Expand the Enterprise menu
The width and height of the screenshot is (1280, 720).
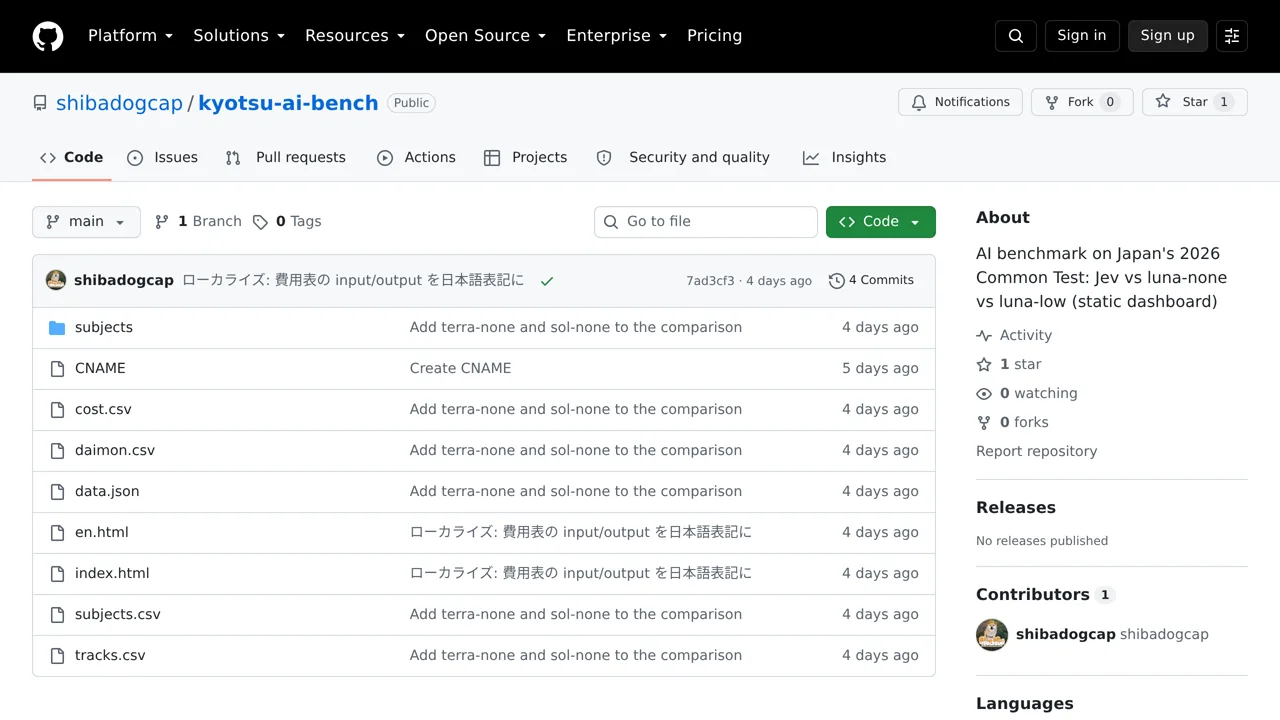pos(616,36)
